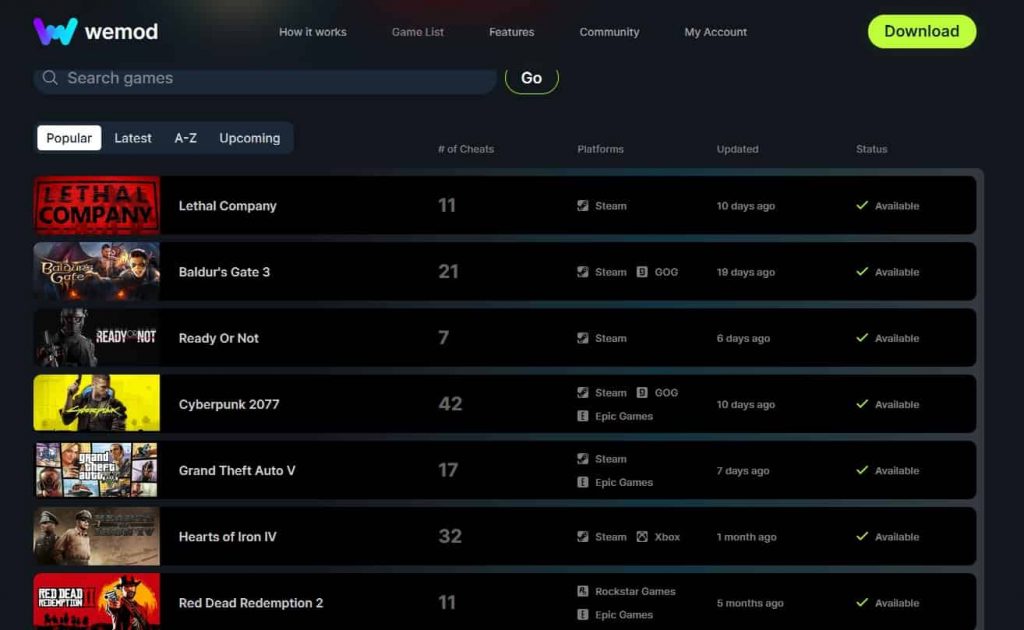The width and height of the screenshot is (1024, 630).
Task: Open the Grand Theft Auto V game title
Action: click(x=237, y=471)
